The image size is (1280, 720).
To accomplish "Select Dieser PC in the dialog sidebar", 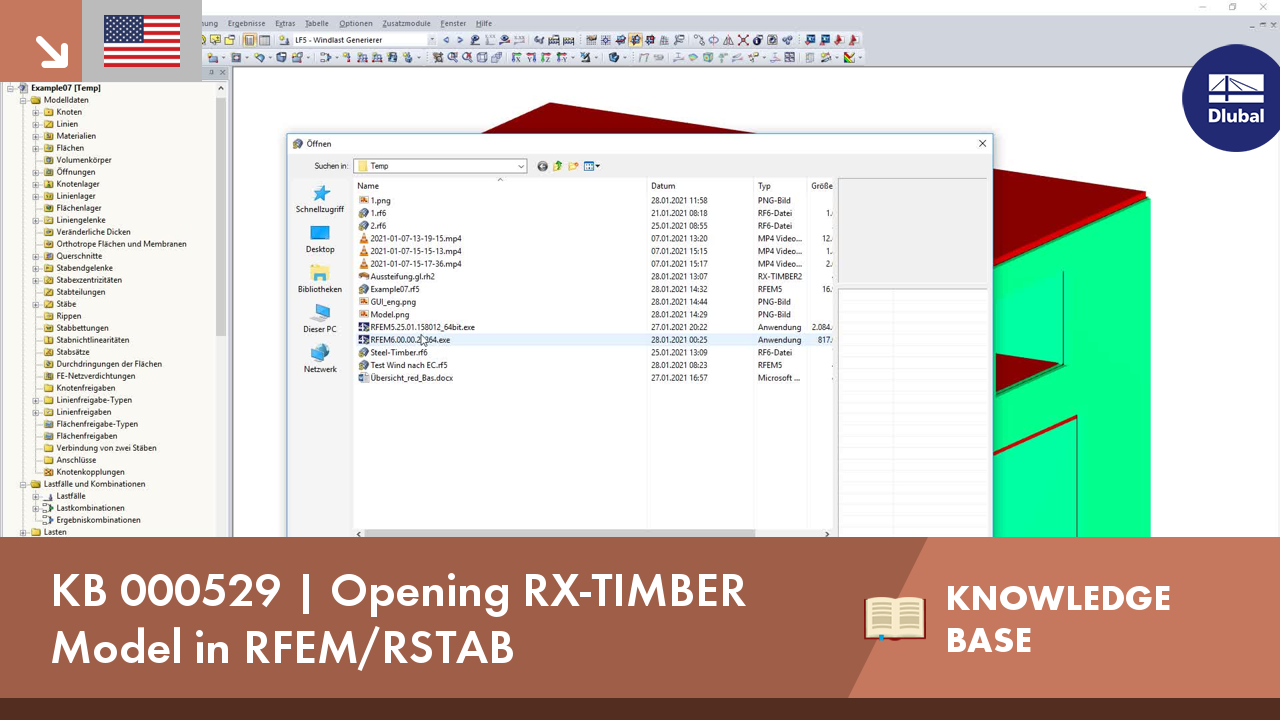I will click(320, 320).
